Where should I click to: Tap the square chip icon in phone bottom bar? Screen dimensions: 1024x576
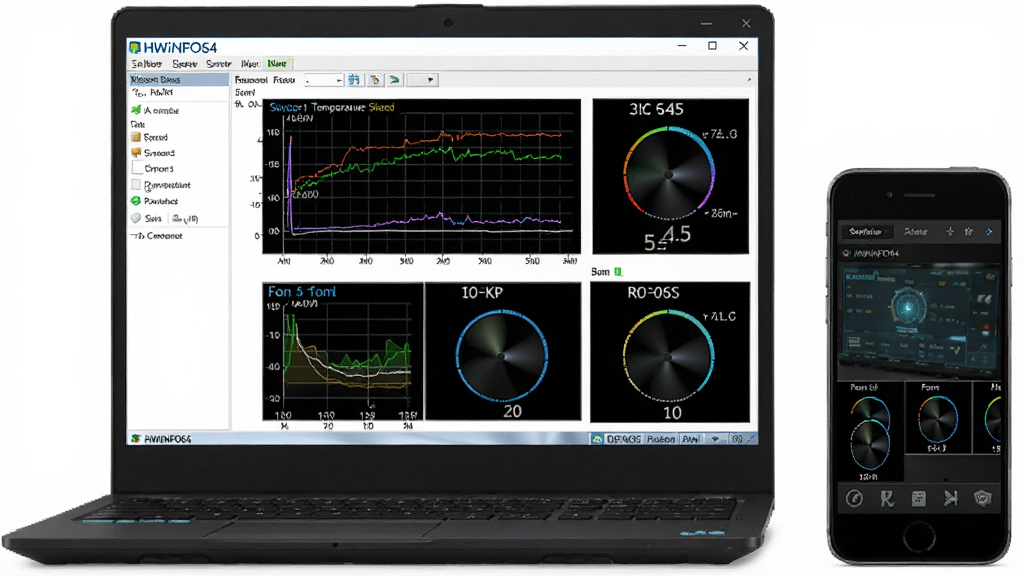click(918, 499)
